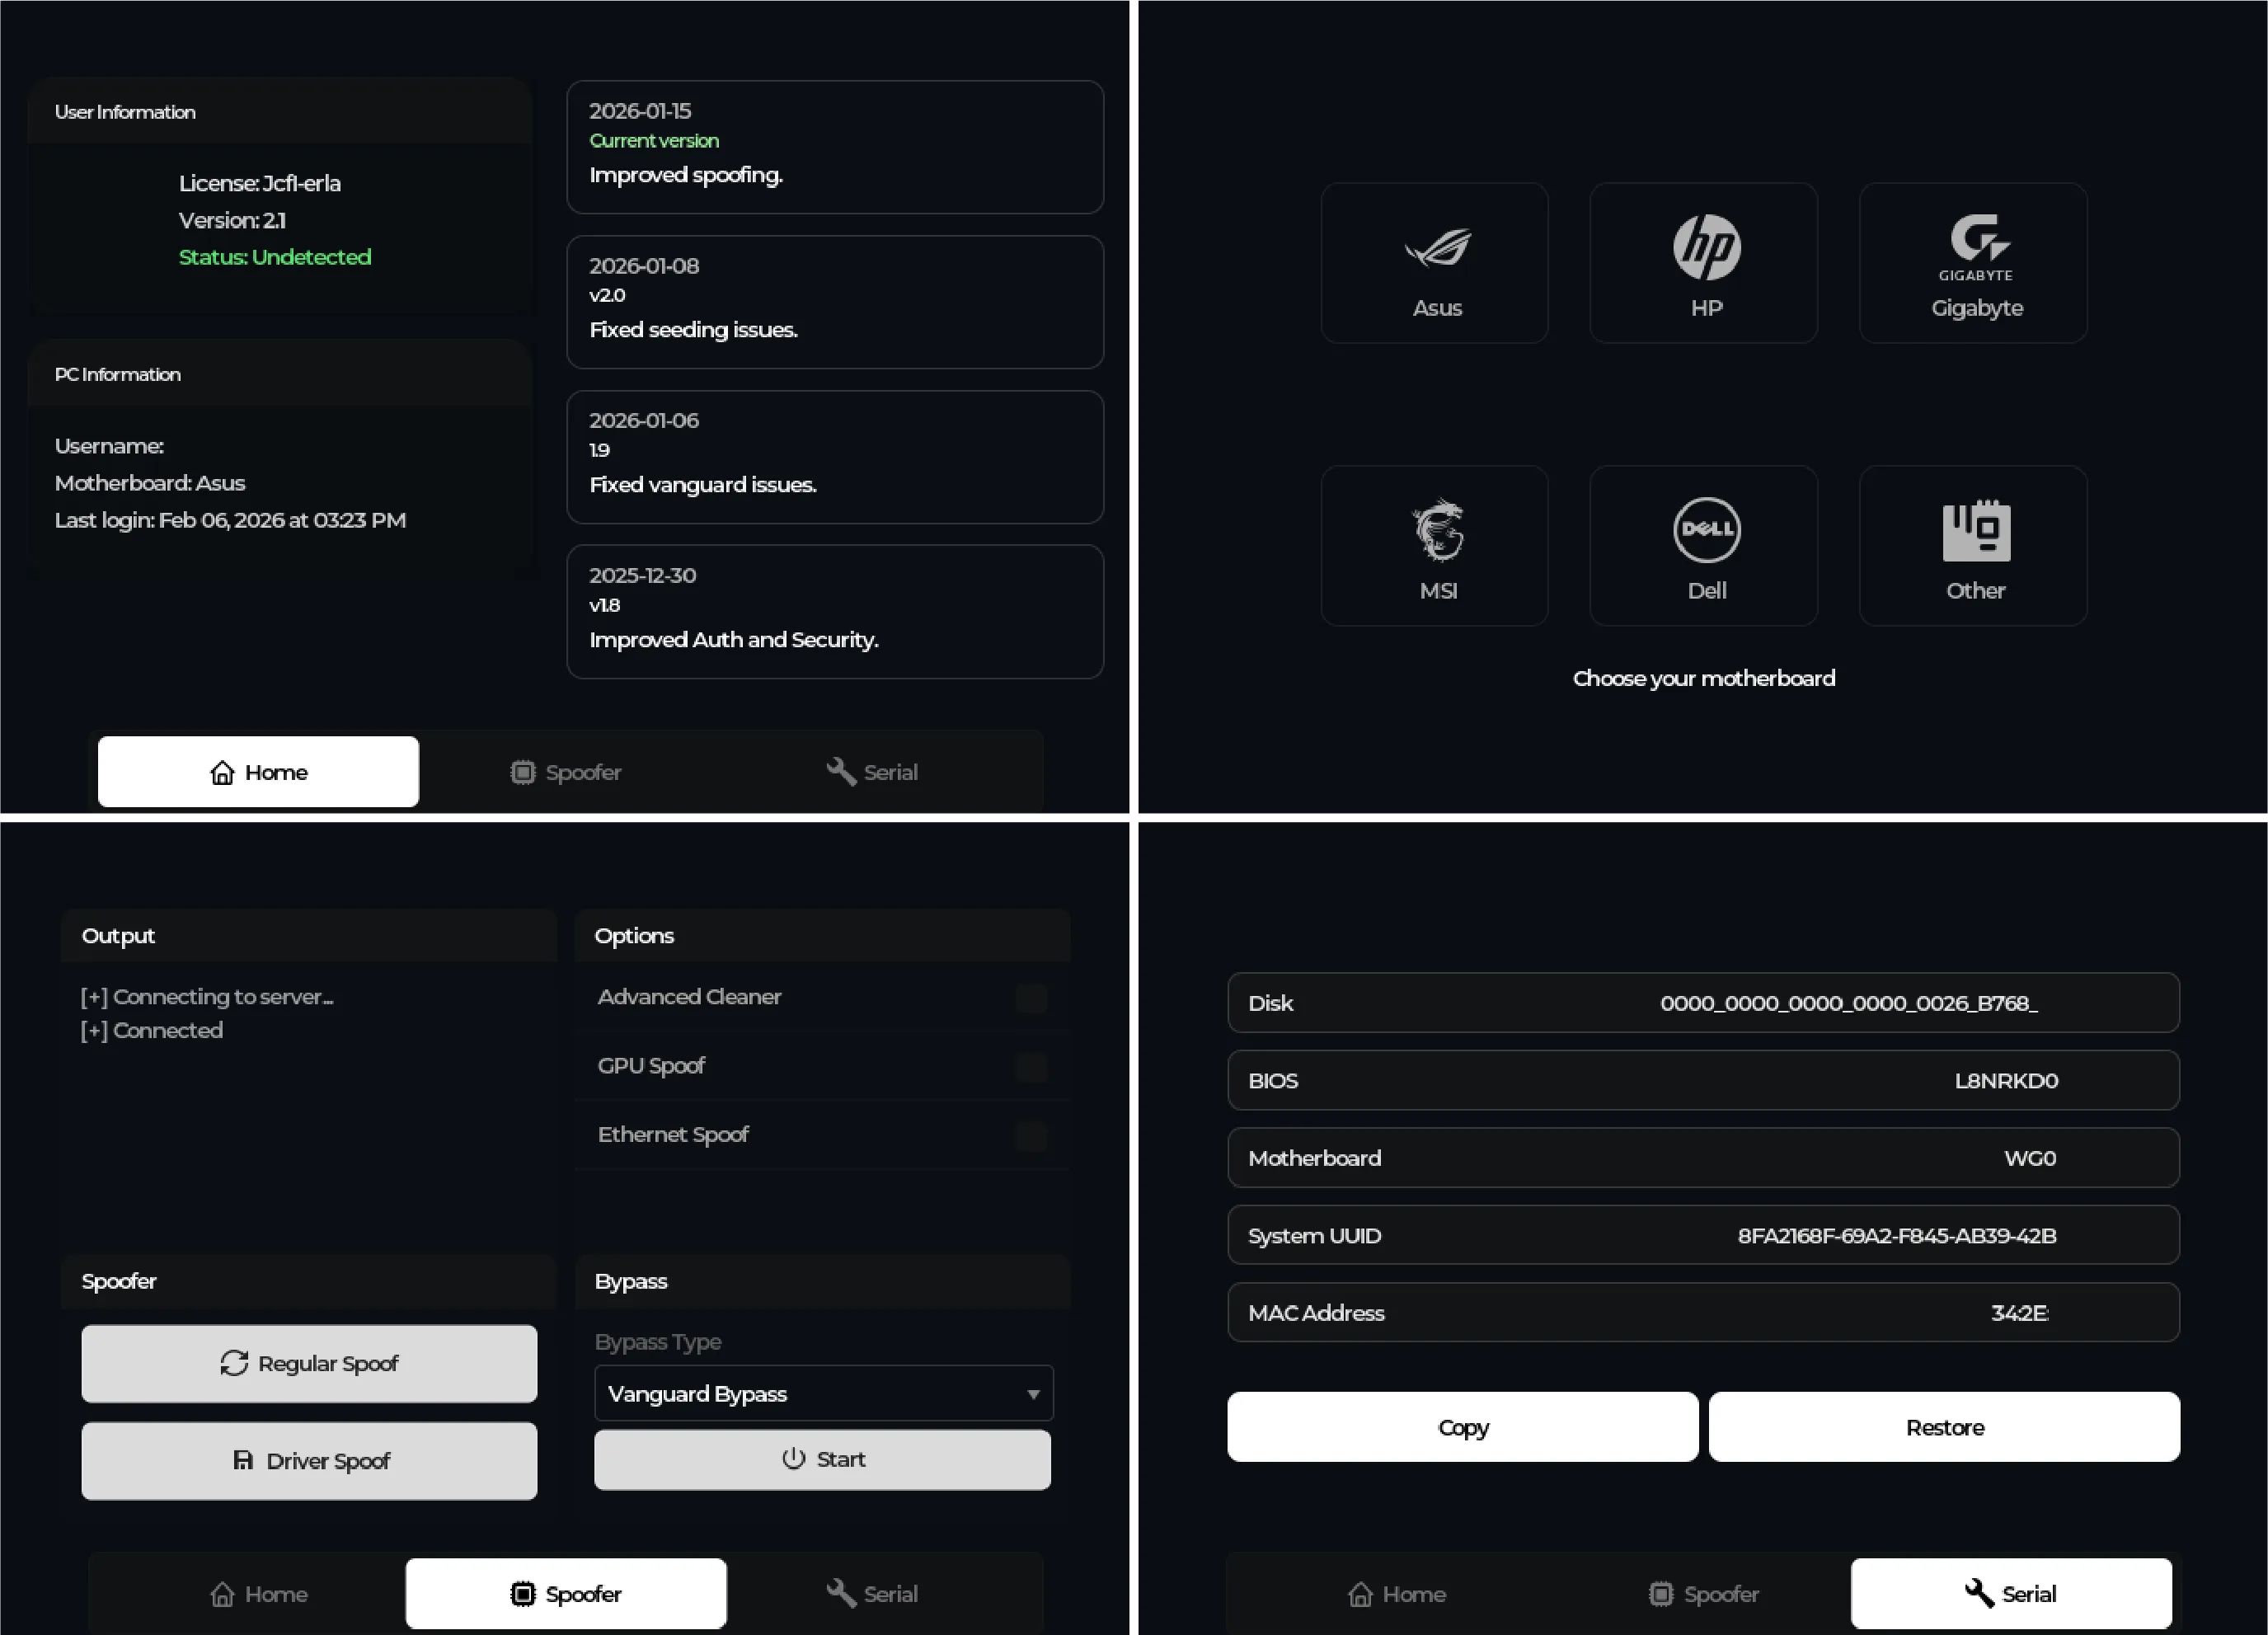The width and height of the screenshot is (2268, 1635).
Task: Select the Other motherboard chip icon
Action: (1976, 529)
